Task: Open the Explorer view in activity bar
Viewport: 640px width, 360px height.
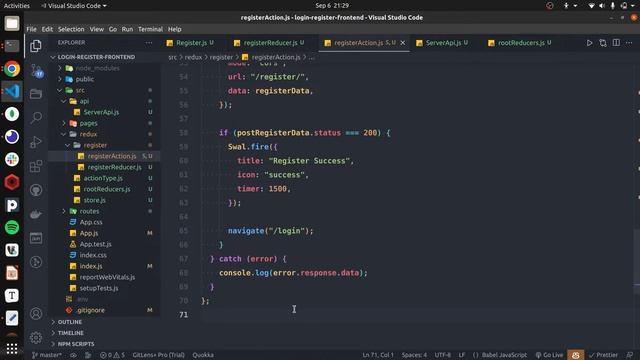Action: coord(36,46)
